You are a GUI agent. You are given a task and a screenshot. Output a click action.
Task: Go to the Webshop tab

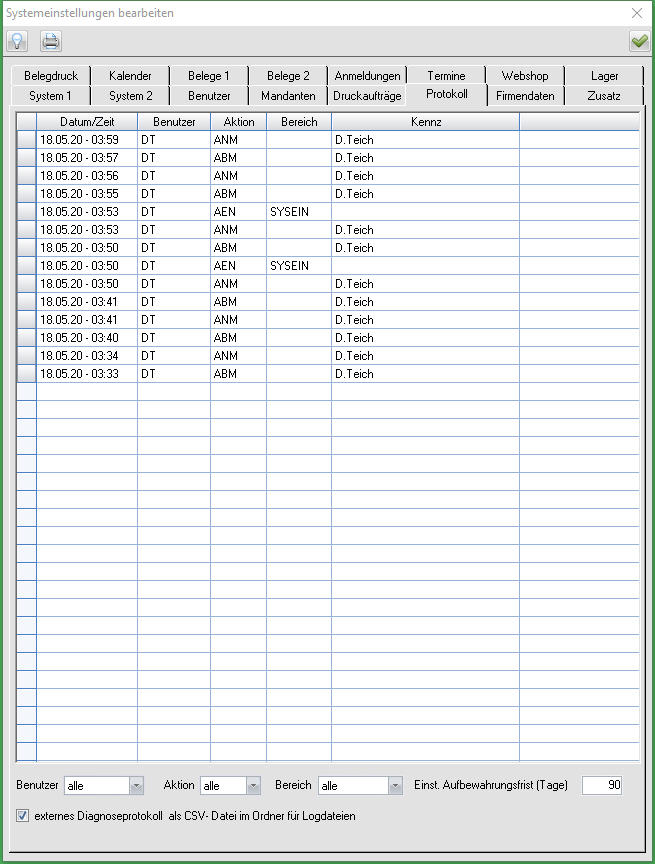(x=525, y=75)
